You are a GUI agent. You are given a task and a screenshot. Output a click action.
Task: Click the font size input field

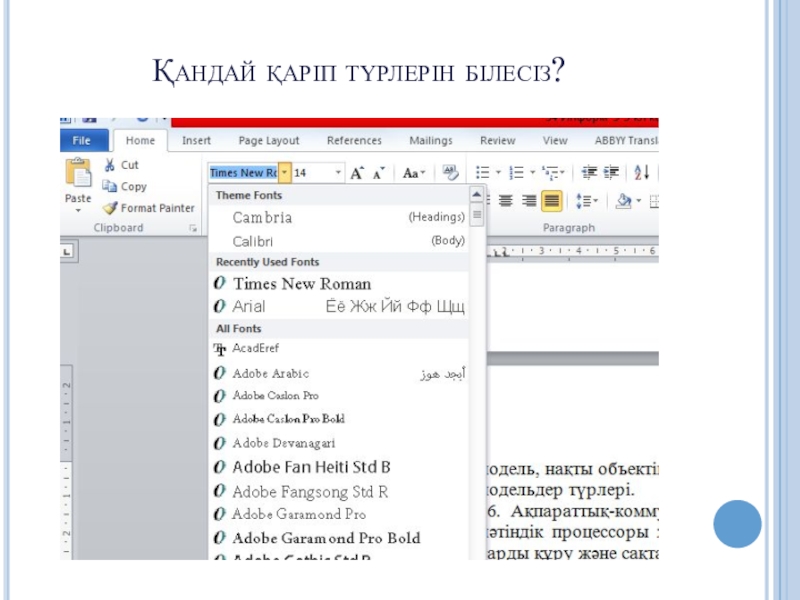pos(312,172)
